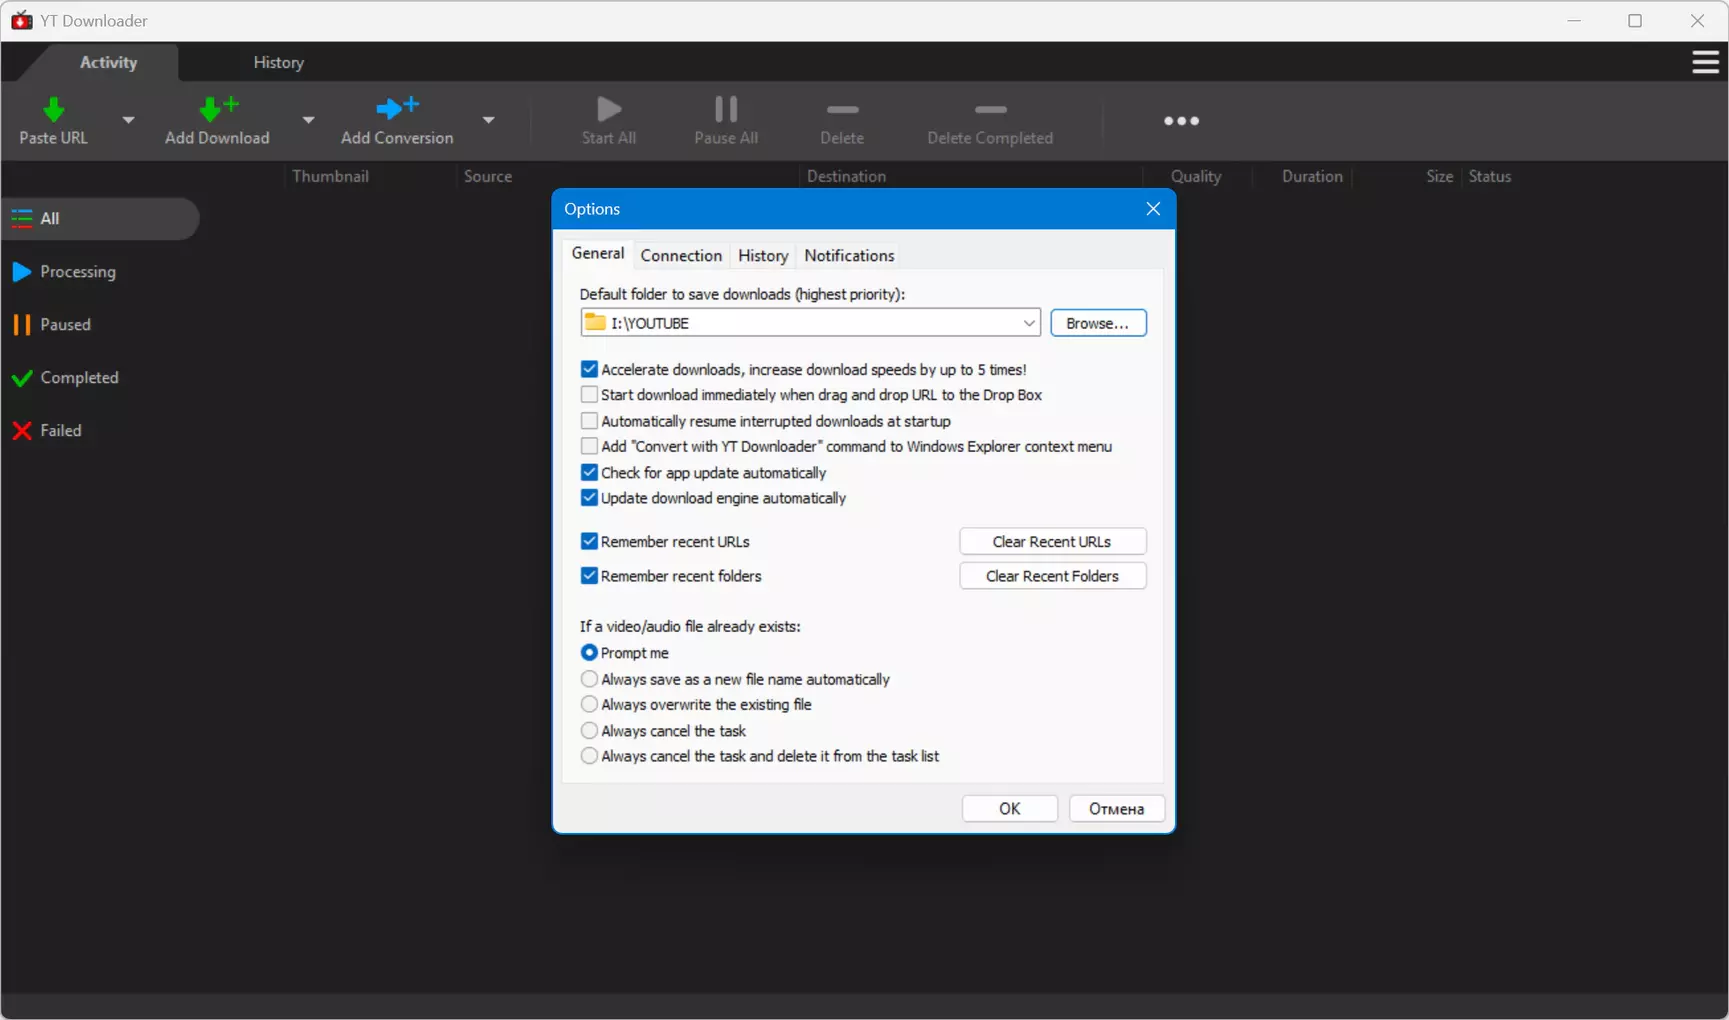
Task: Click the Browse... button
Action: click(x=1098, y=323)
